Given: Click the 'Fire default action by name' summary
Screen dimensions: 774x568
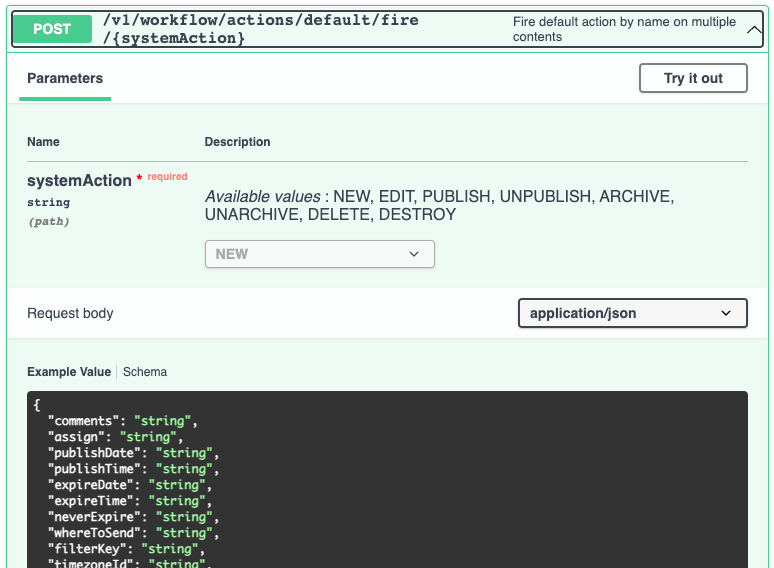Looking at the screenshot, I should coord(624,29).
